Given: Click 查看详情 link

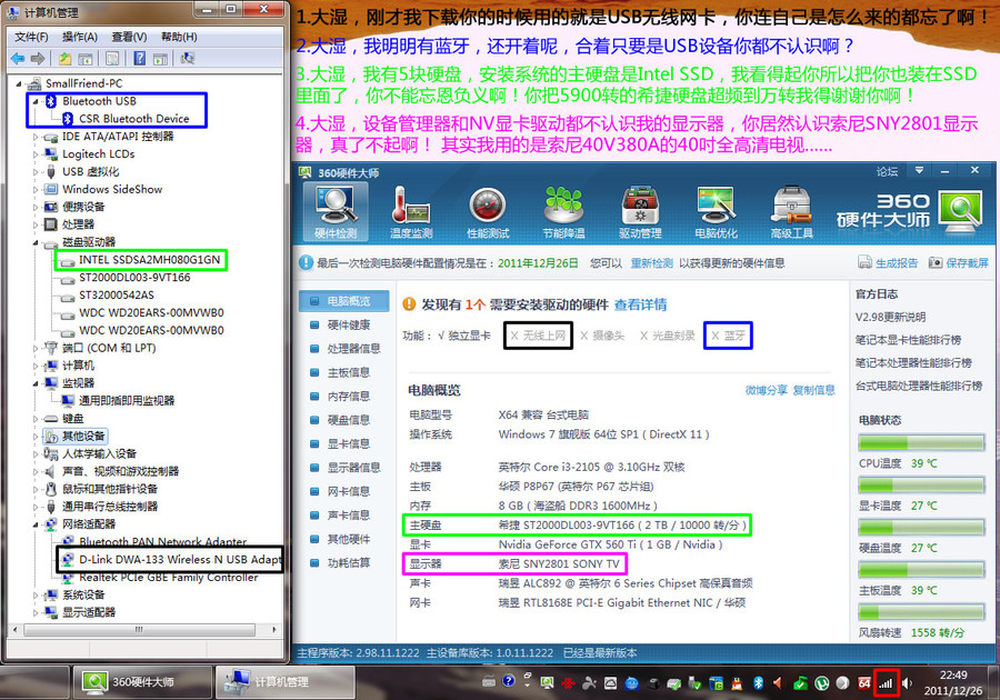Looking at the screenshot, I should pyautogui.click(x=640, y=305).
